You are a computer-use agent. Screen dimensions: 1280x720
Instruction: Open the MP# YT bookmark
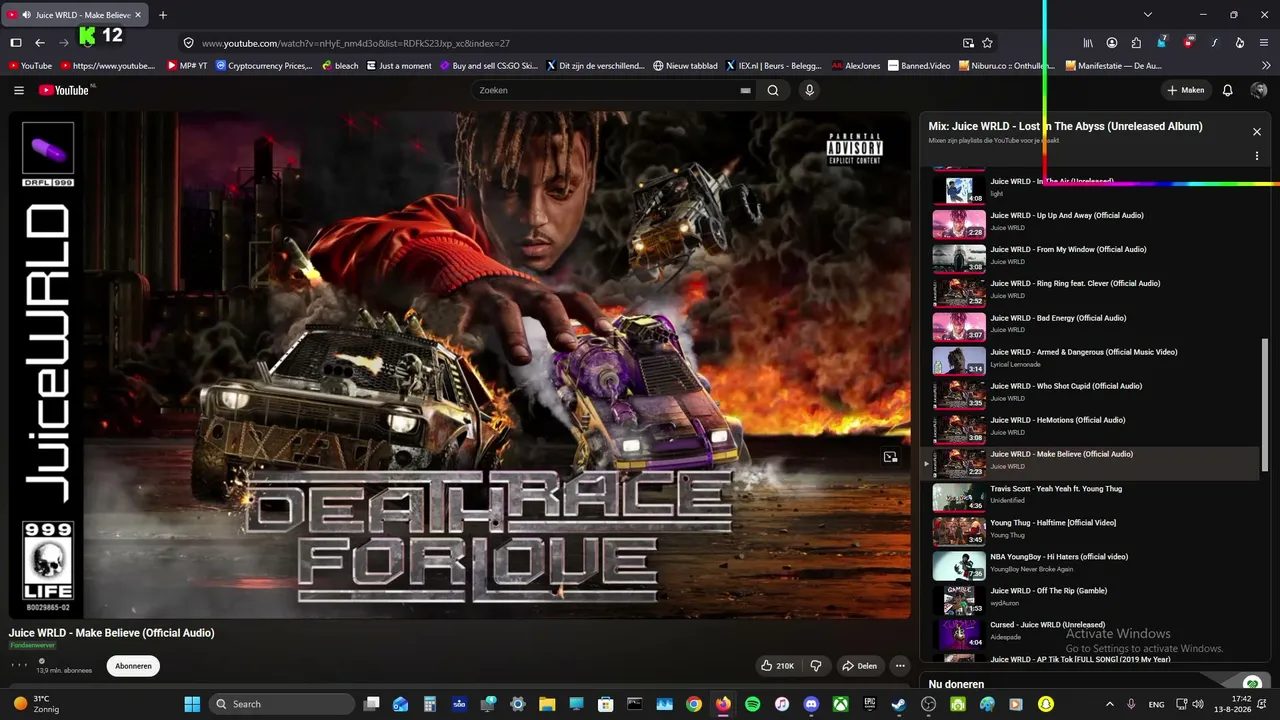[187, 66]
